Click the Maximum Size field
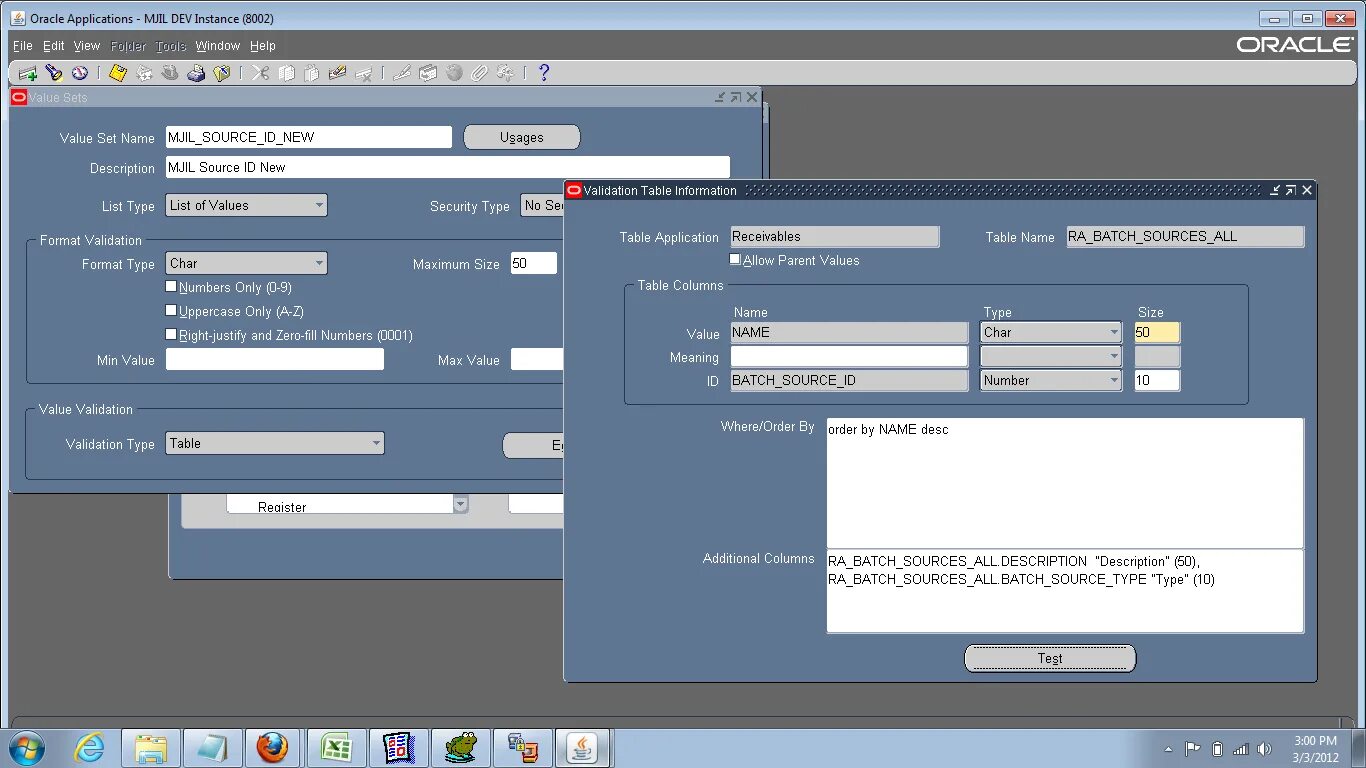Viewport: 1366px width, 768px height. (533, 263)
